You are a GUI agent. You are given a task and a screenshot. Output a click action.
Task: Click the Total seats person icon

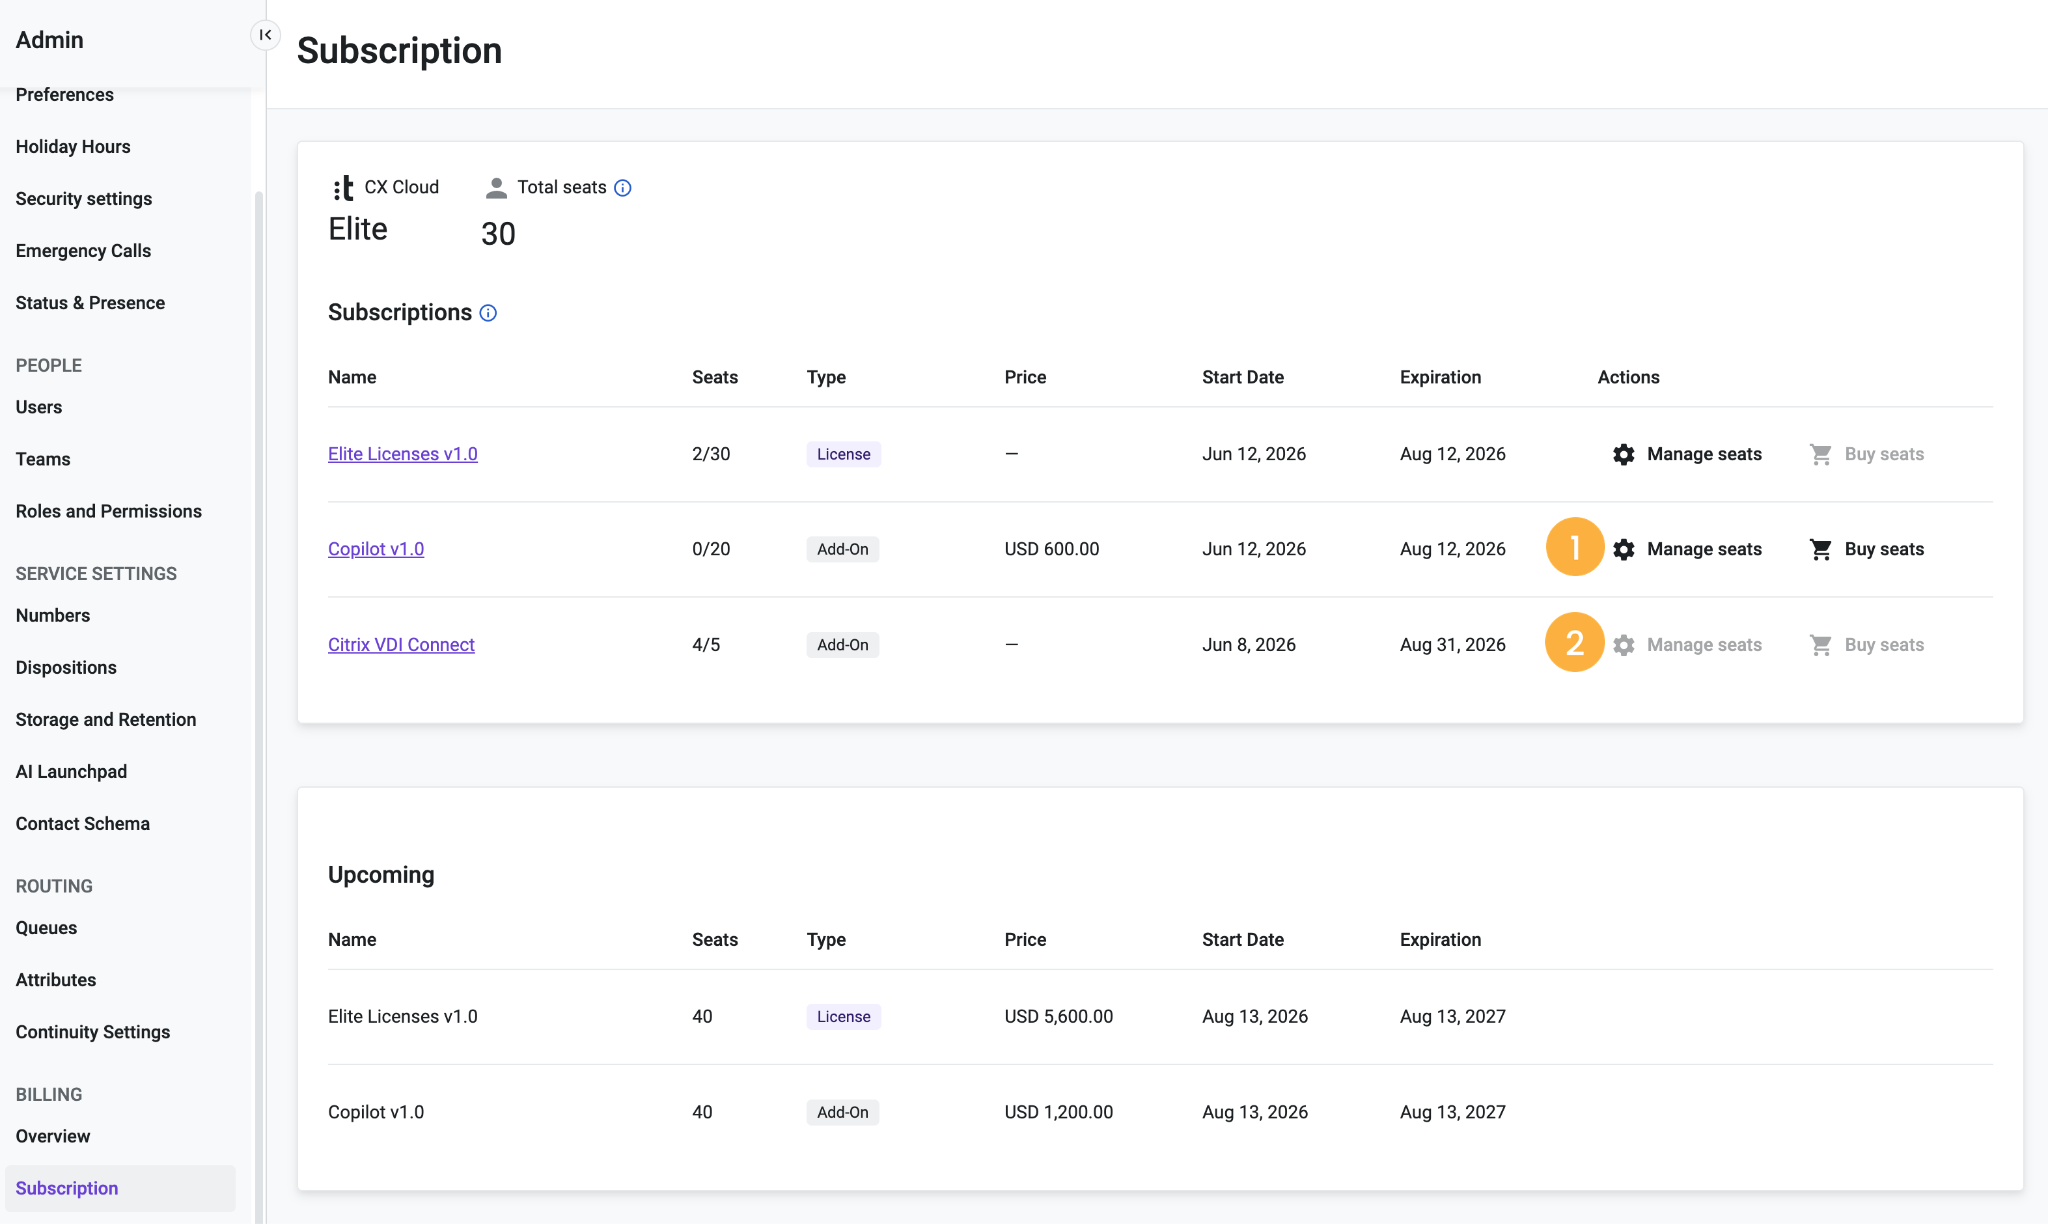click(x=496, y=188)
